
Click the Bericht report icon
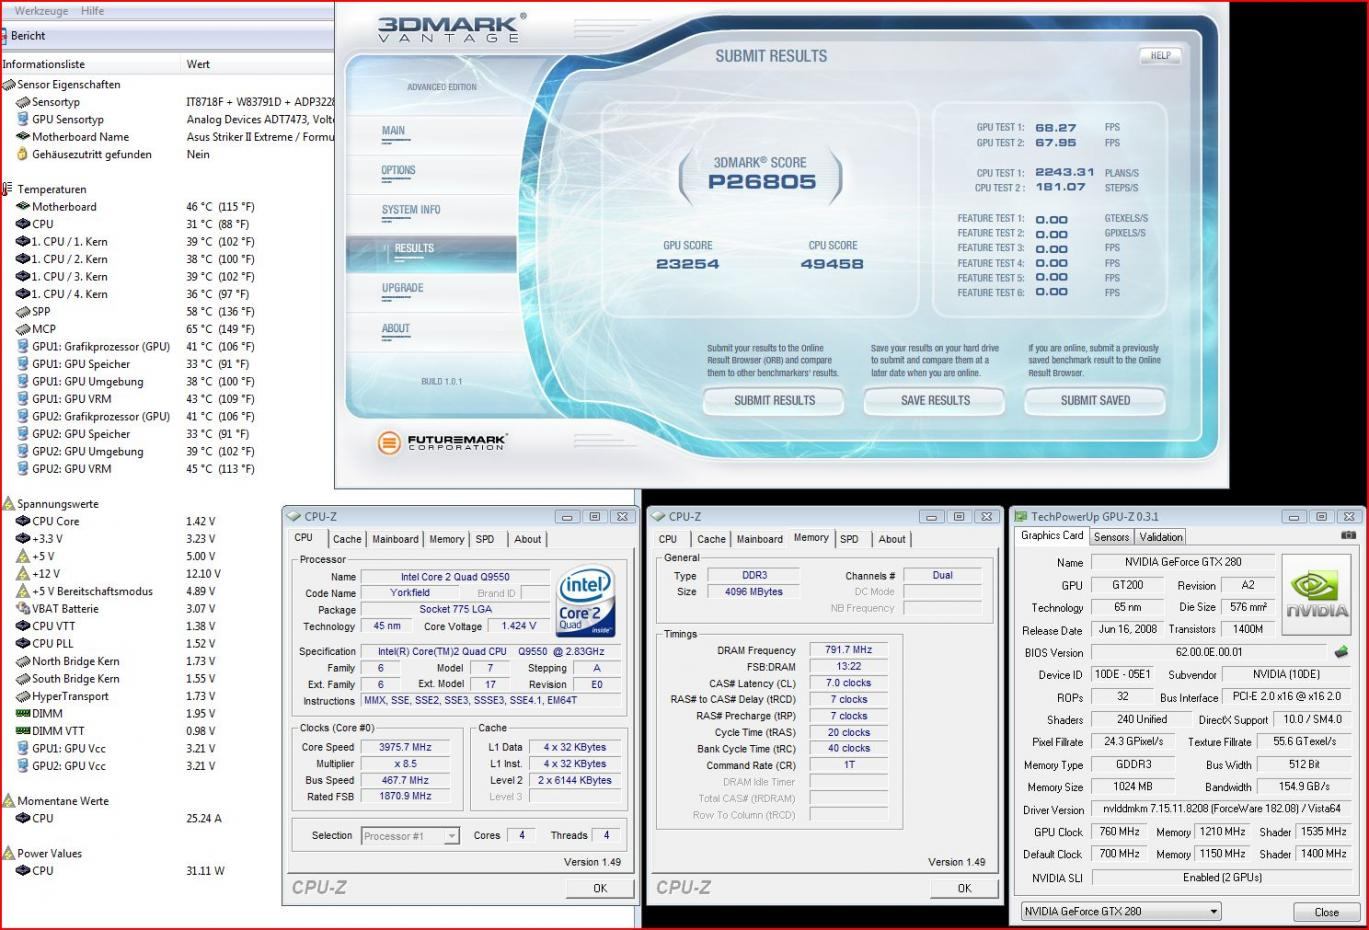point(4,36)
